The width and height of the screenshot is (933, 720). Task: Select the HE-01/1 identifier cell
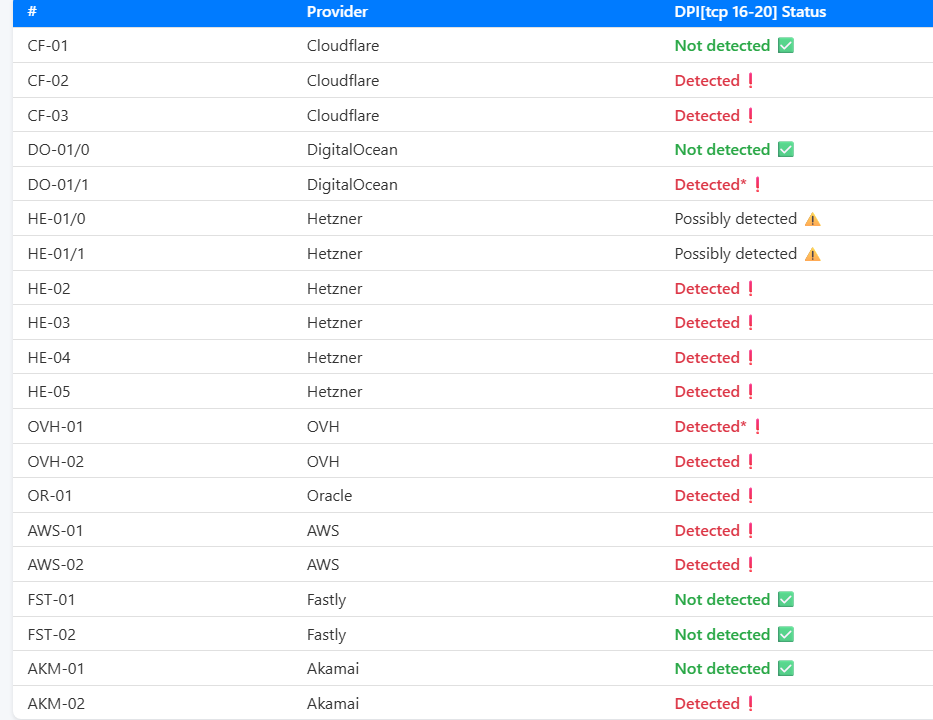56,254
